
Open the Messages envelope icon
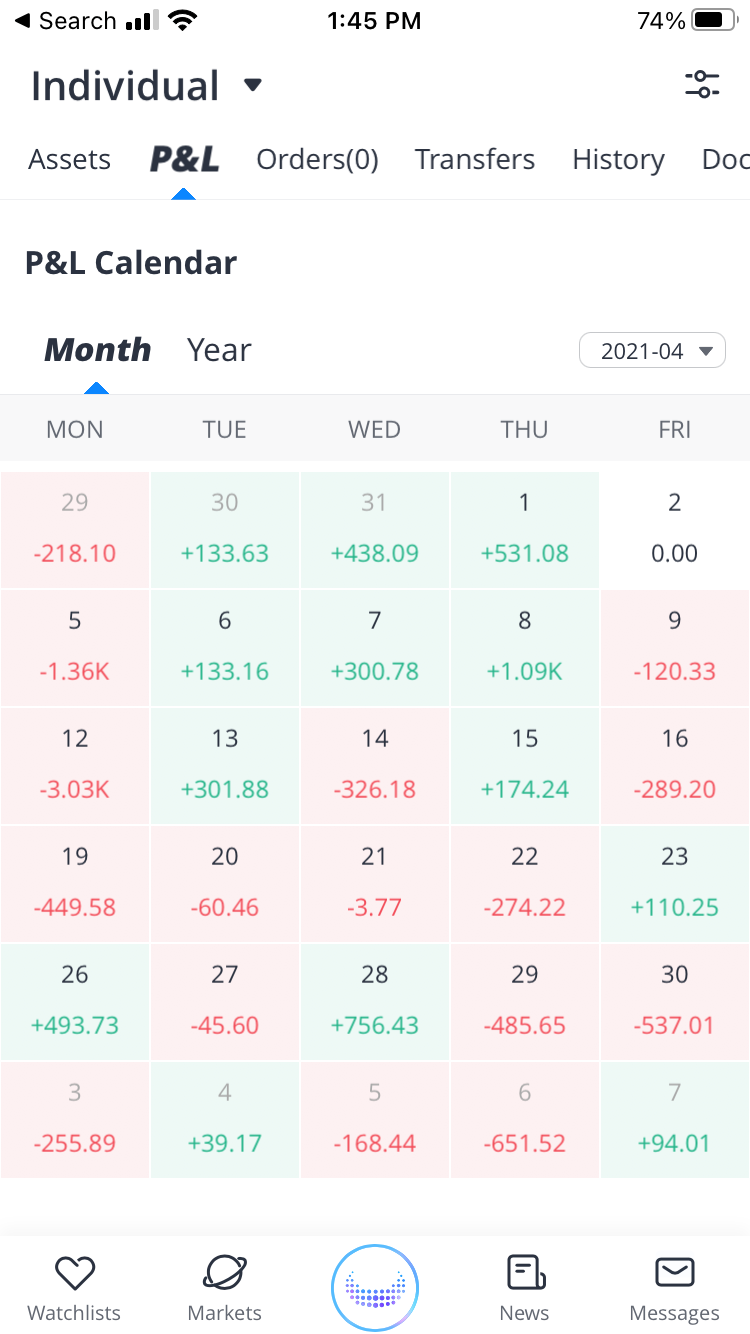675,1273
